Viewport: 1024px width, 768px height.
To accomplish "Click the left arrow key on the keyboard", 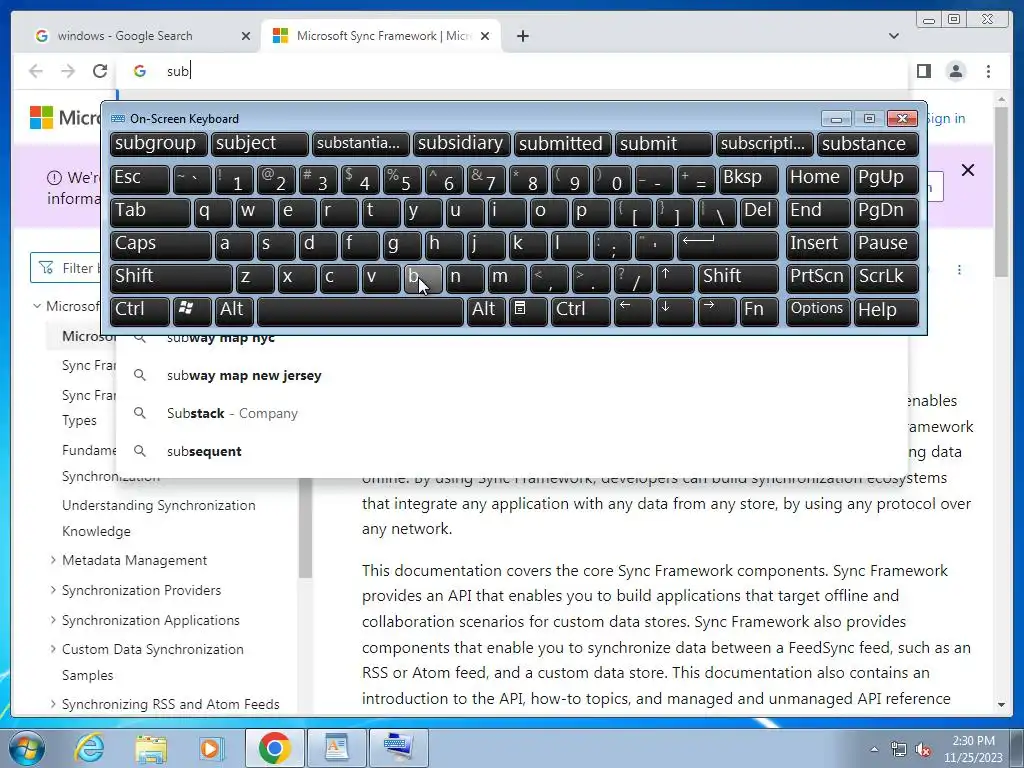I will point(632,311).
